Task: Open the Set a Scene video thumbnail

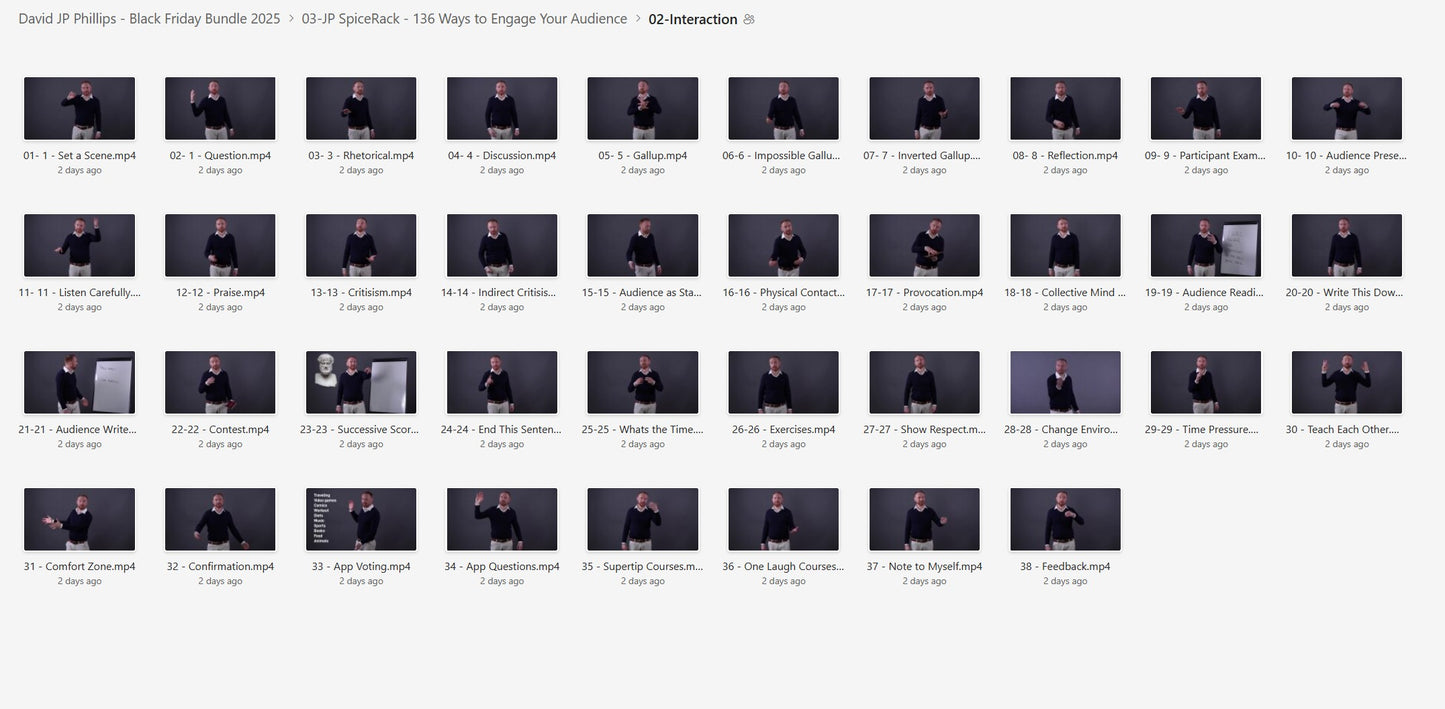Action: coord(79,108)
